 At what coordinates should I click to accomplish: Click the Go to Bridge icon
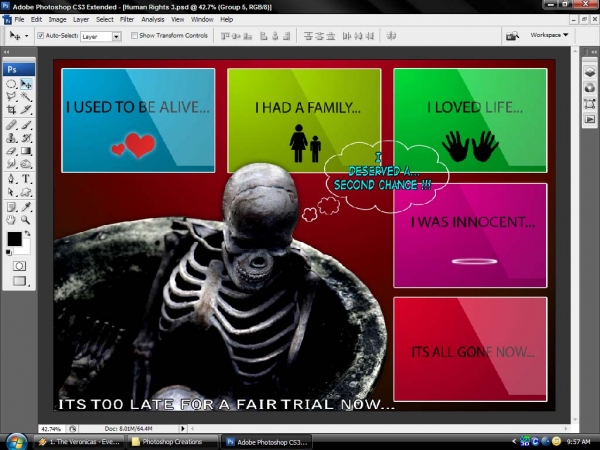coord(512,36)
